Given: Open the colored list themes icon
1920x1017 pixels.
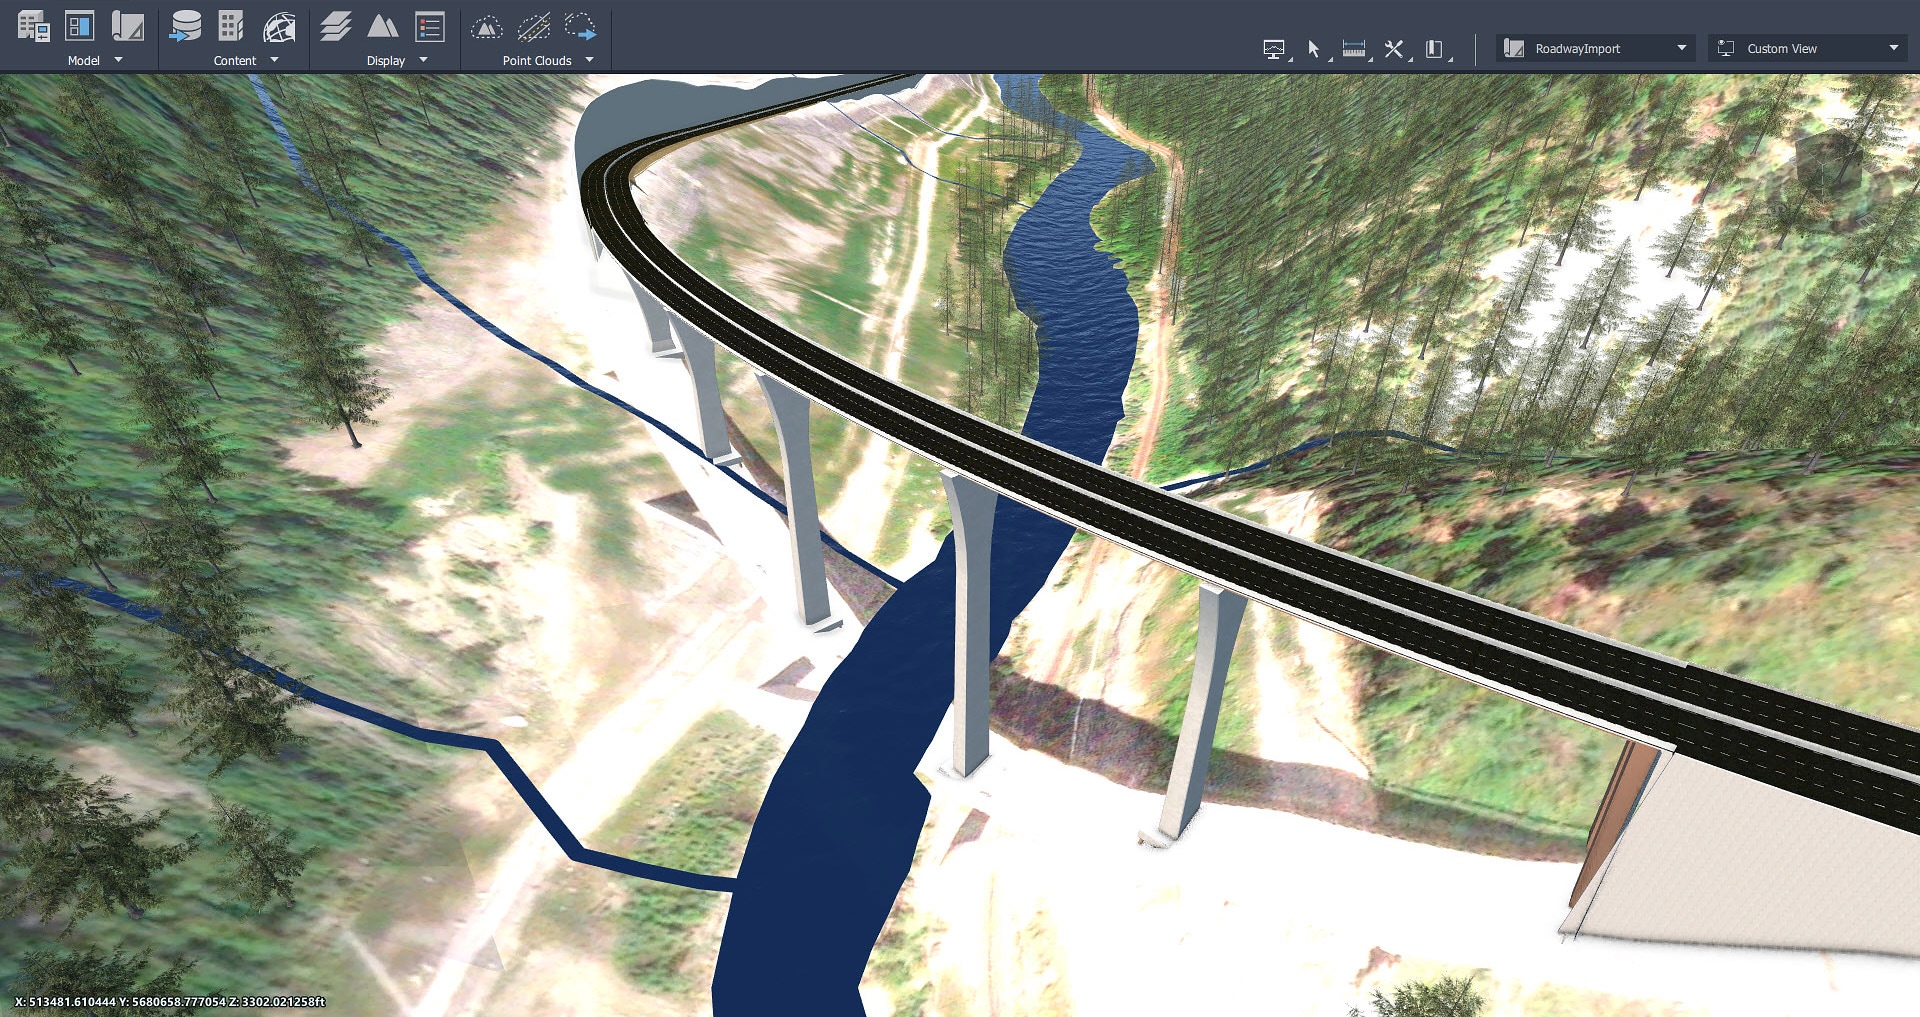Looking at the screenshot, I should [430, 27].
